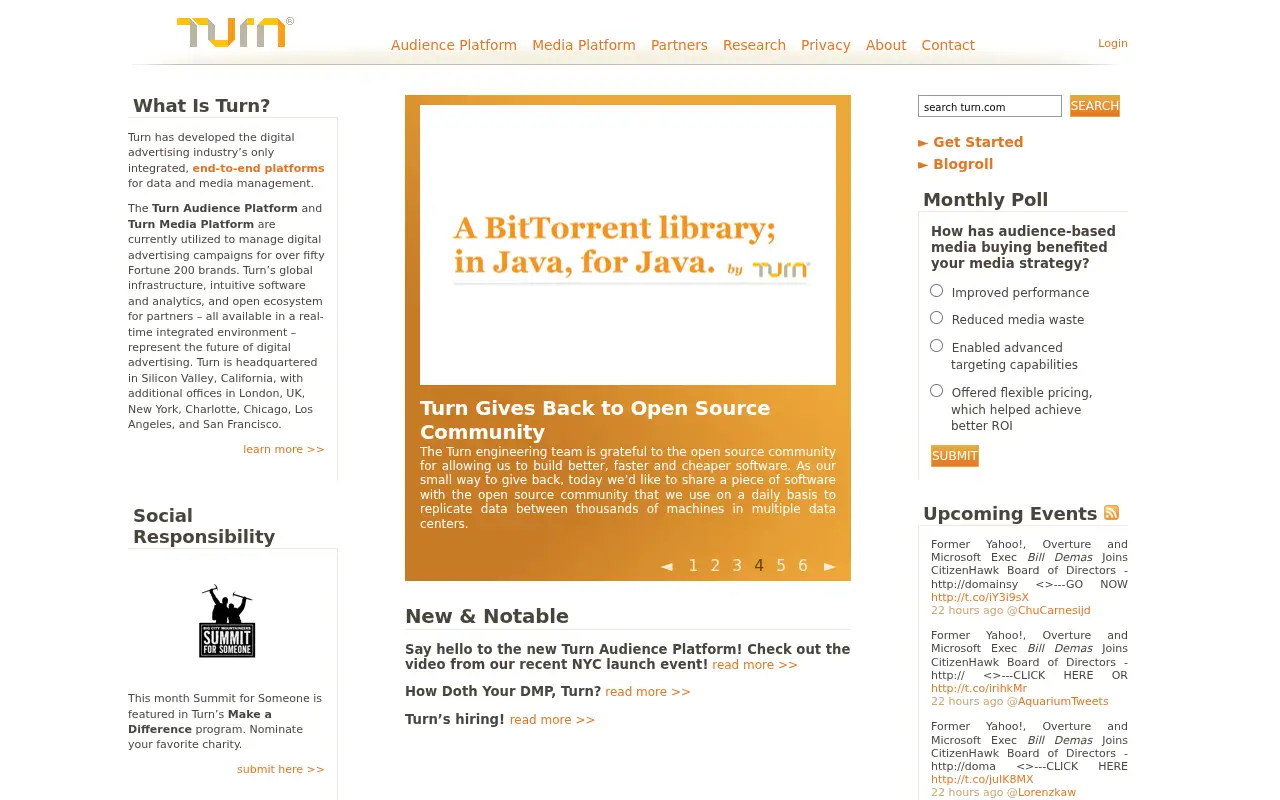Open the Audience Platform menu
The width and height of the screenshot is (1280, 800).
(x=454, y=45)
